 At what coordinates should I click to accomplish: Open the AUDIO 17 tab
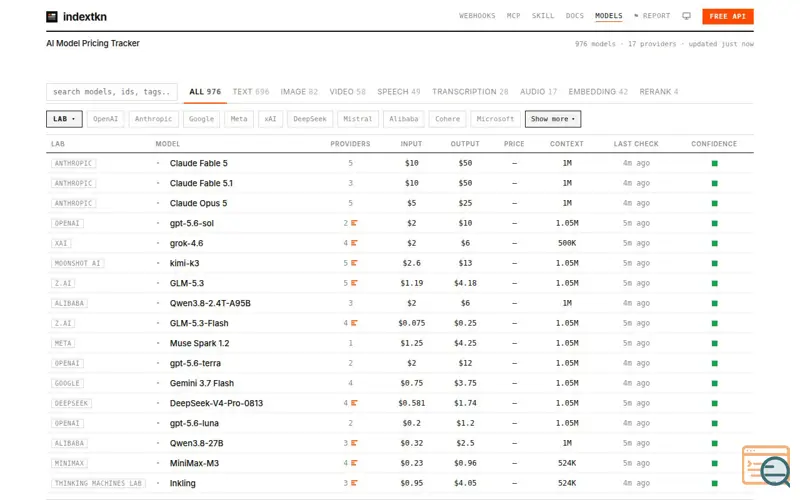point(538,92)
